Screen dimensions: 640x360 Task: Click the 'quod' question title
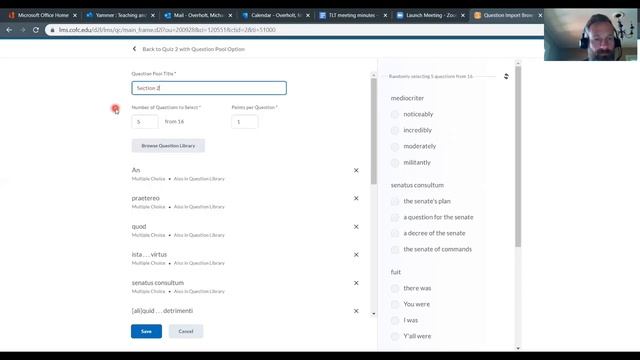point(139,226)
